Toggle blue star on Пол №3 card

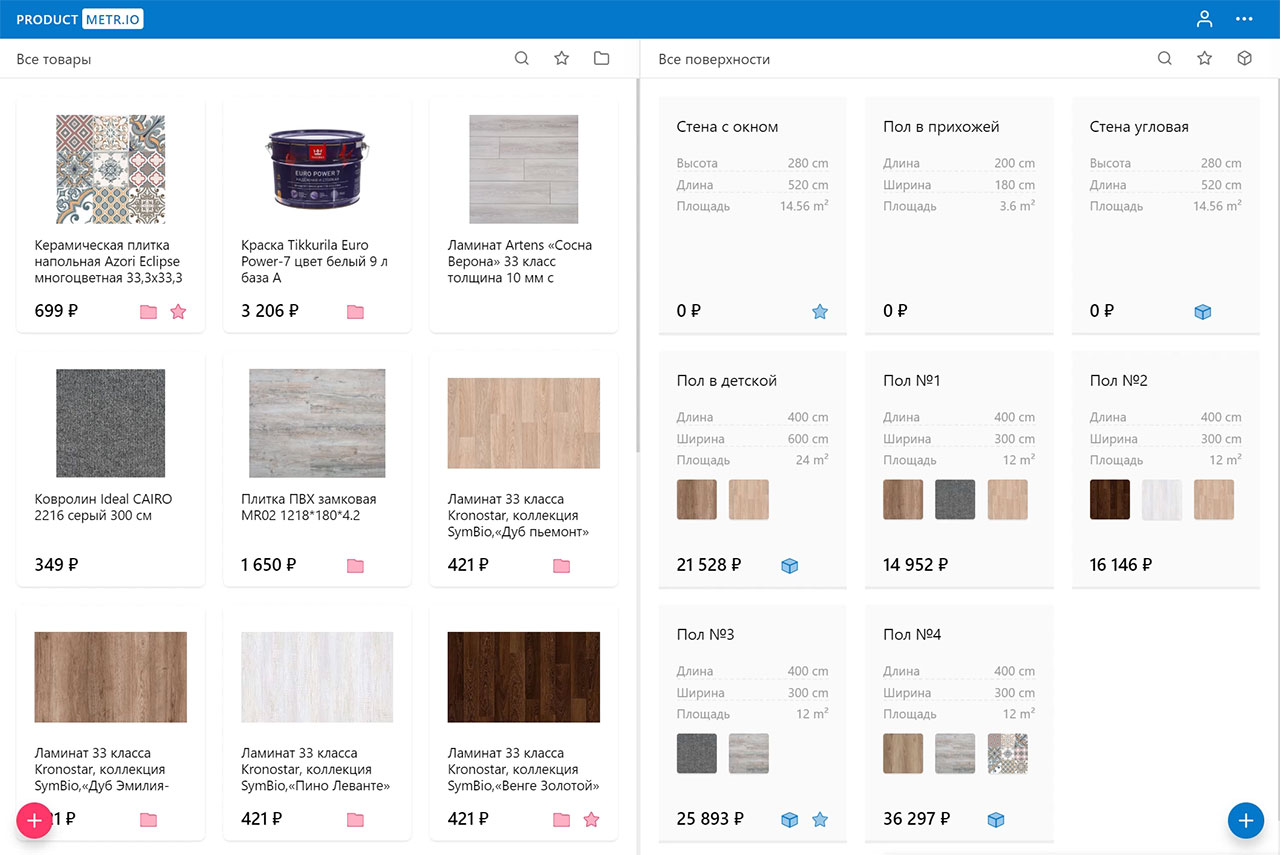(820, 820)
